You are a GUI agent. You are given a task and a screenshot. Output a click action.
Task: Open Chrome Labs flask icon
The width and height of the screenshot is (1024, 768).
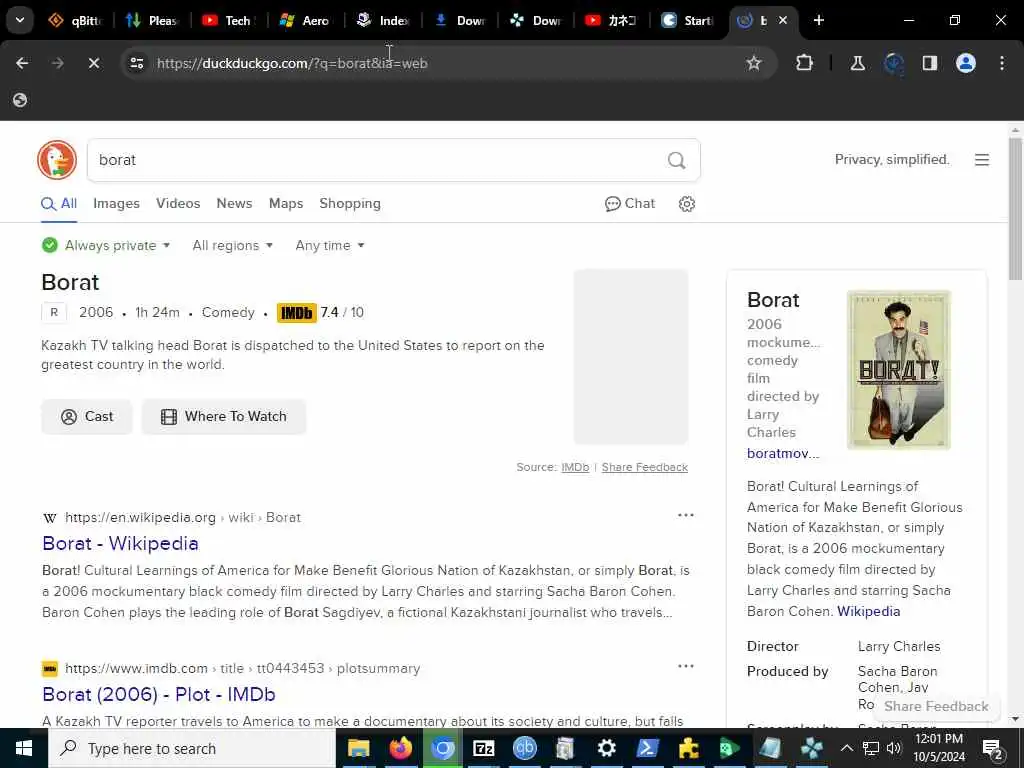point(857,63)
